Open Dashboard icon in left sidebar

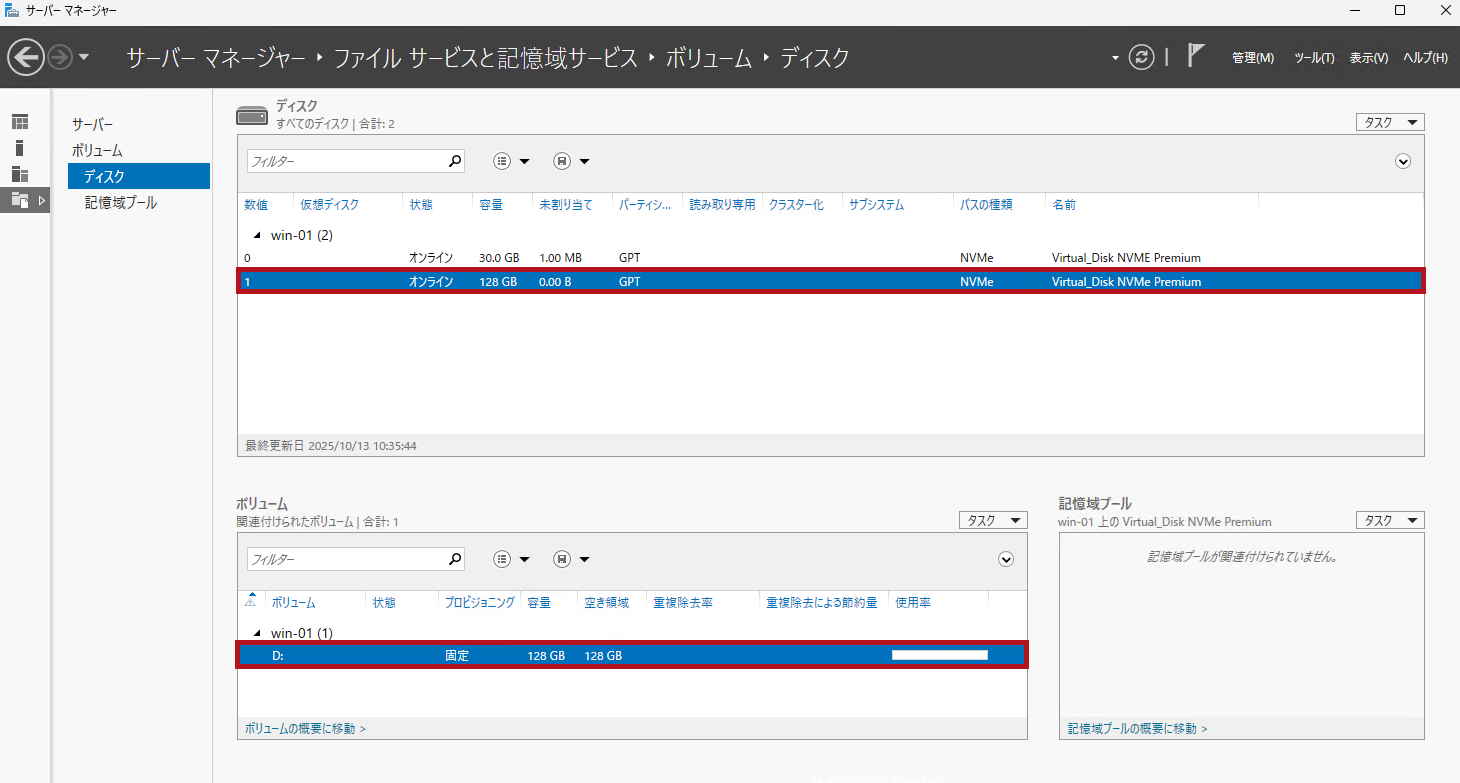click(x=20, y=122)
